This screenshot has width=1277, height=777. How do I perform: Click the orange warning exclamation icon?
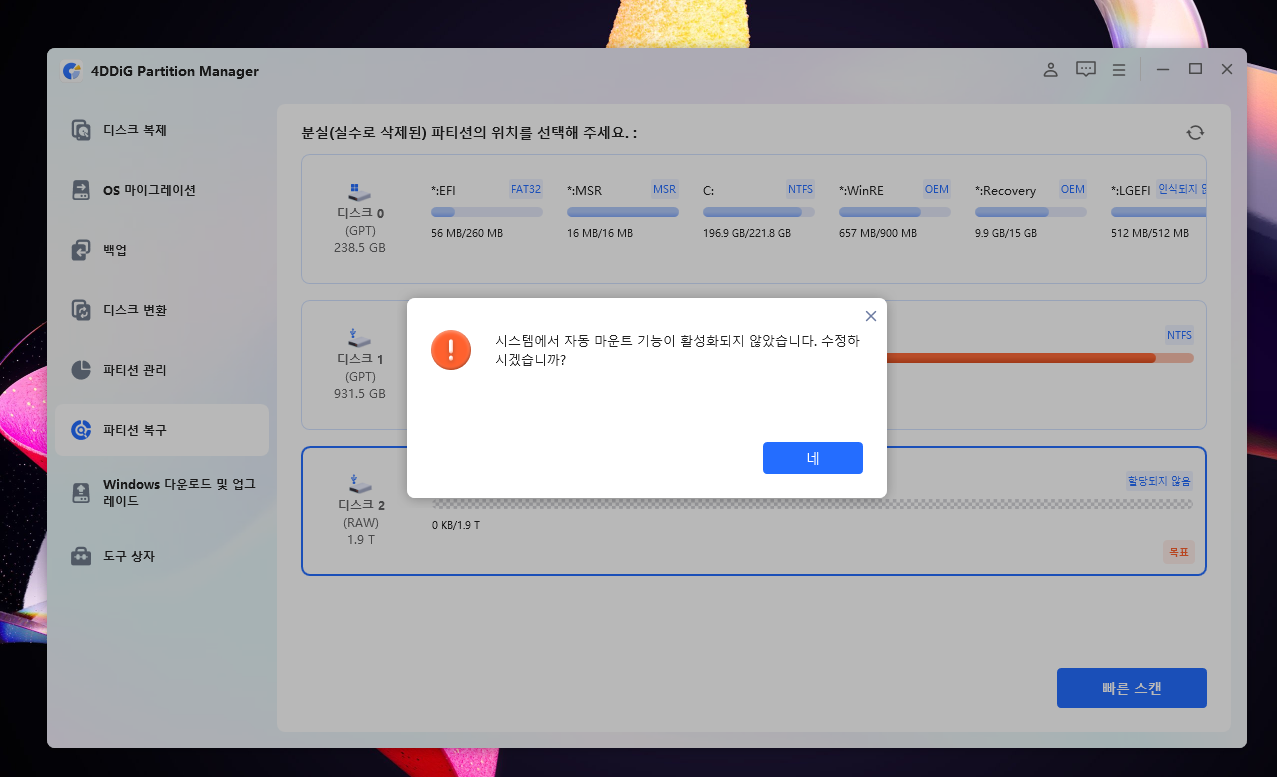[x=451, y=349]
